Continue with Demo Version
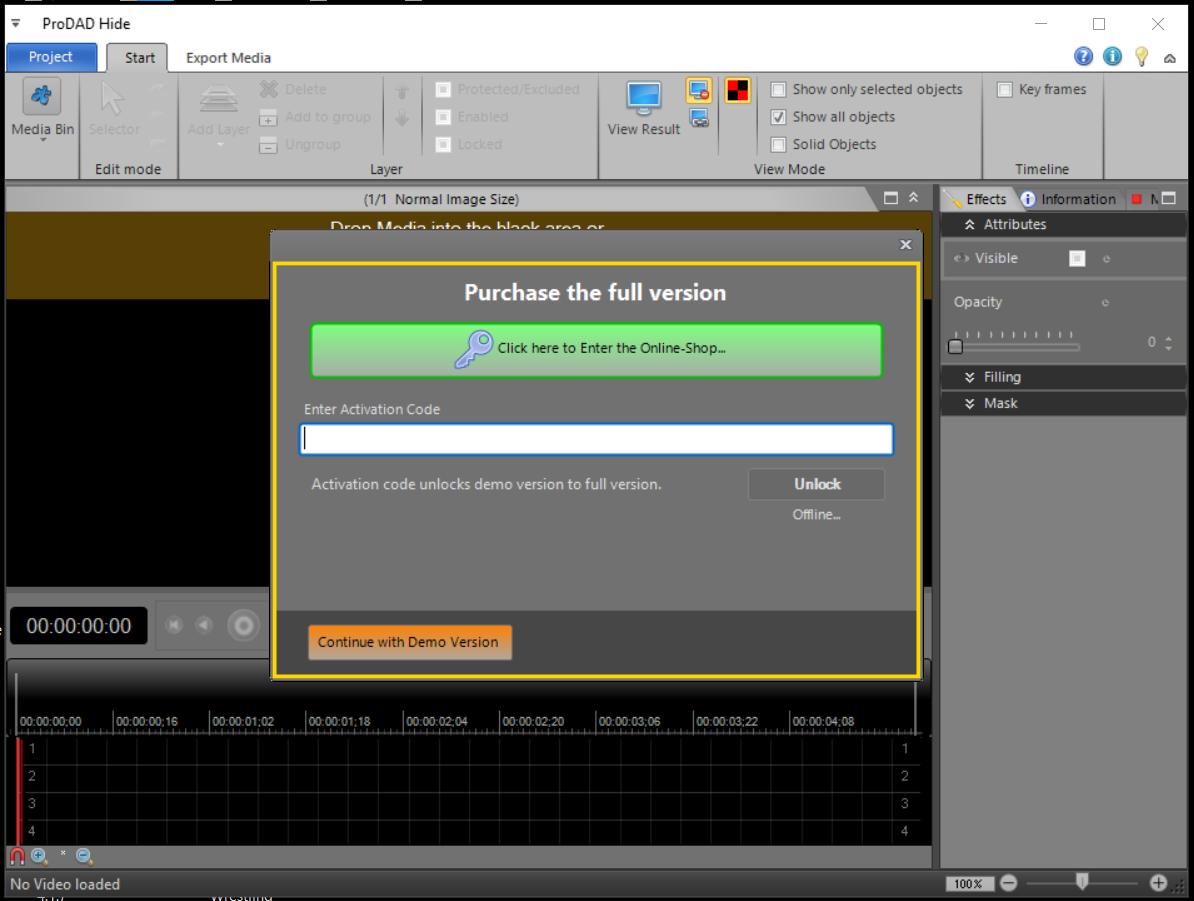Viewport: 1194px width, 901px height. (x=410, y=642)
